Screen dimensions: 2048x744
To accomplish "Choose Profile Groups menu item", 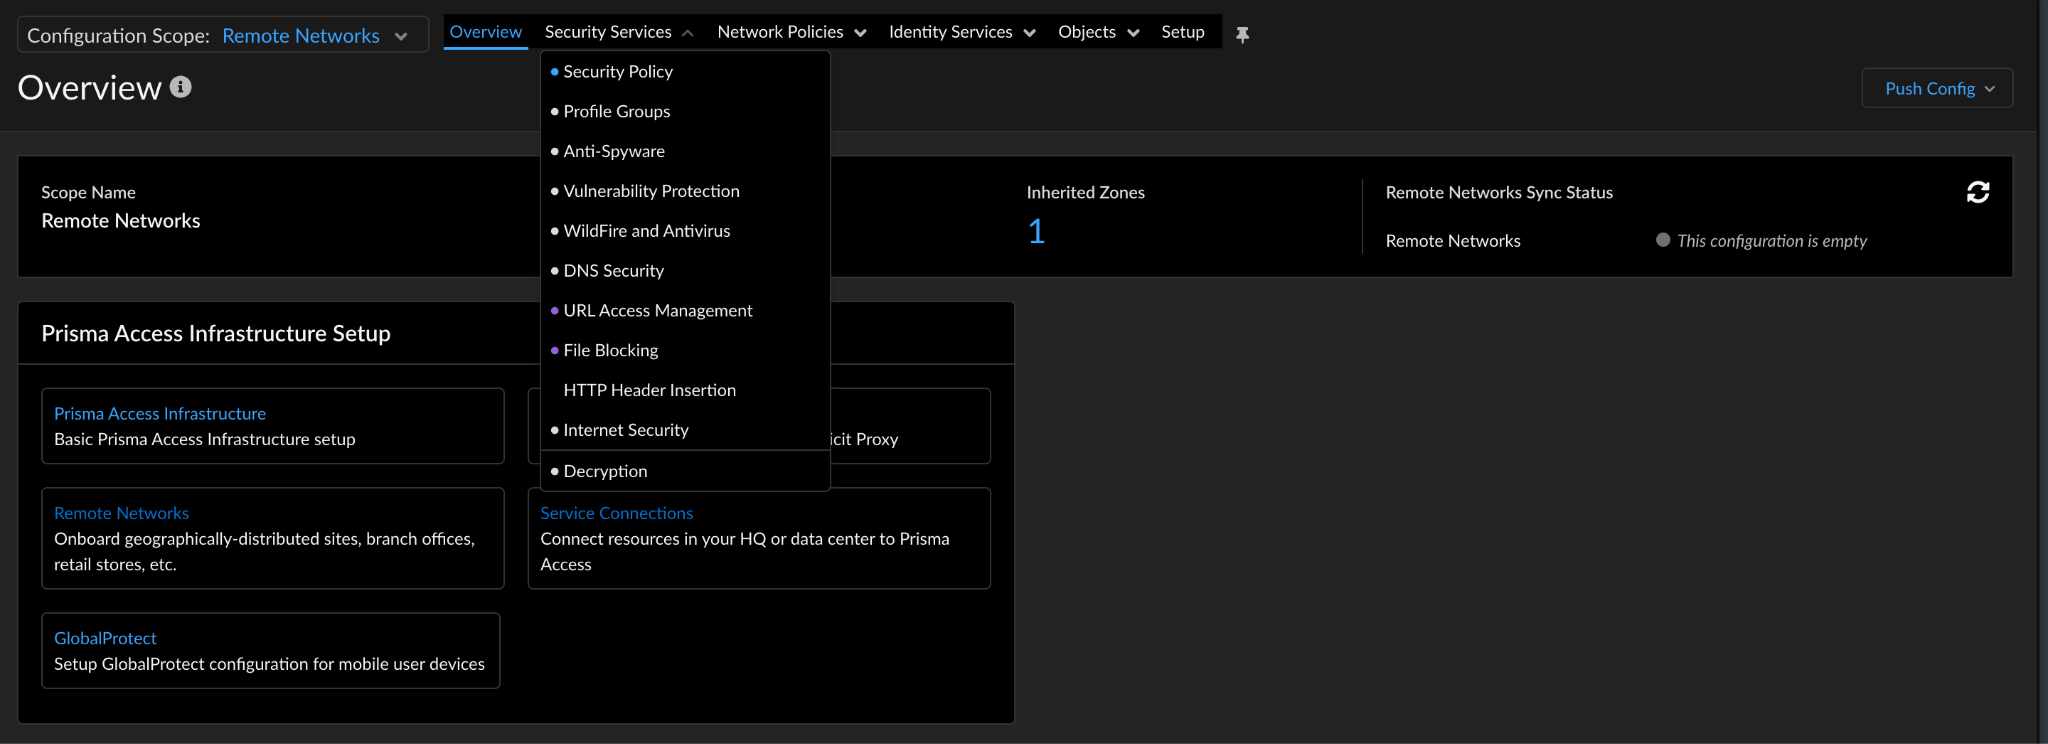I will point(685,112).
